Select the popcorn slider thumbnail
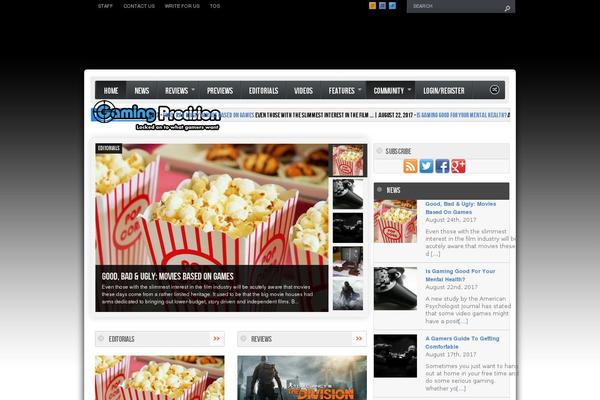 348,160
